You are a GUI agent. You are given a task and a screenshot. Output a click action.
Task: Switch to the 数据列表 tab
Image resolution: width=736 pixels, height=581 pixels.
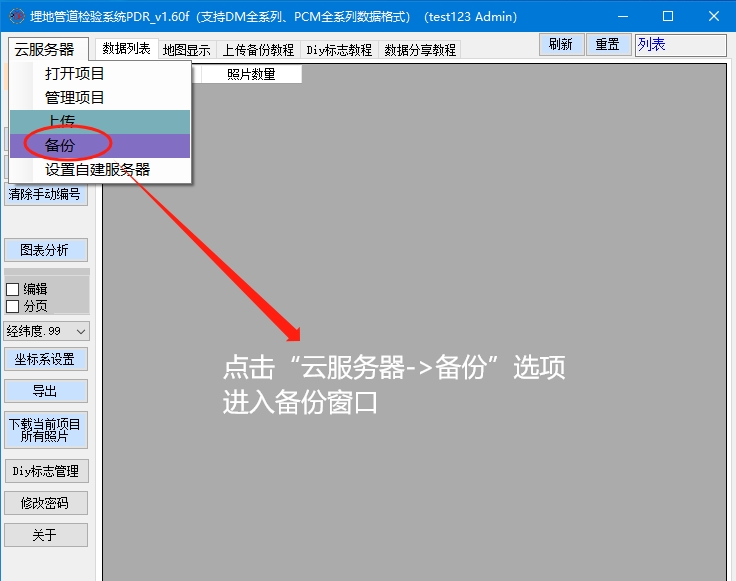(127, 49)
